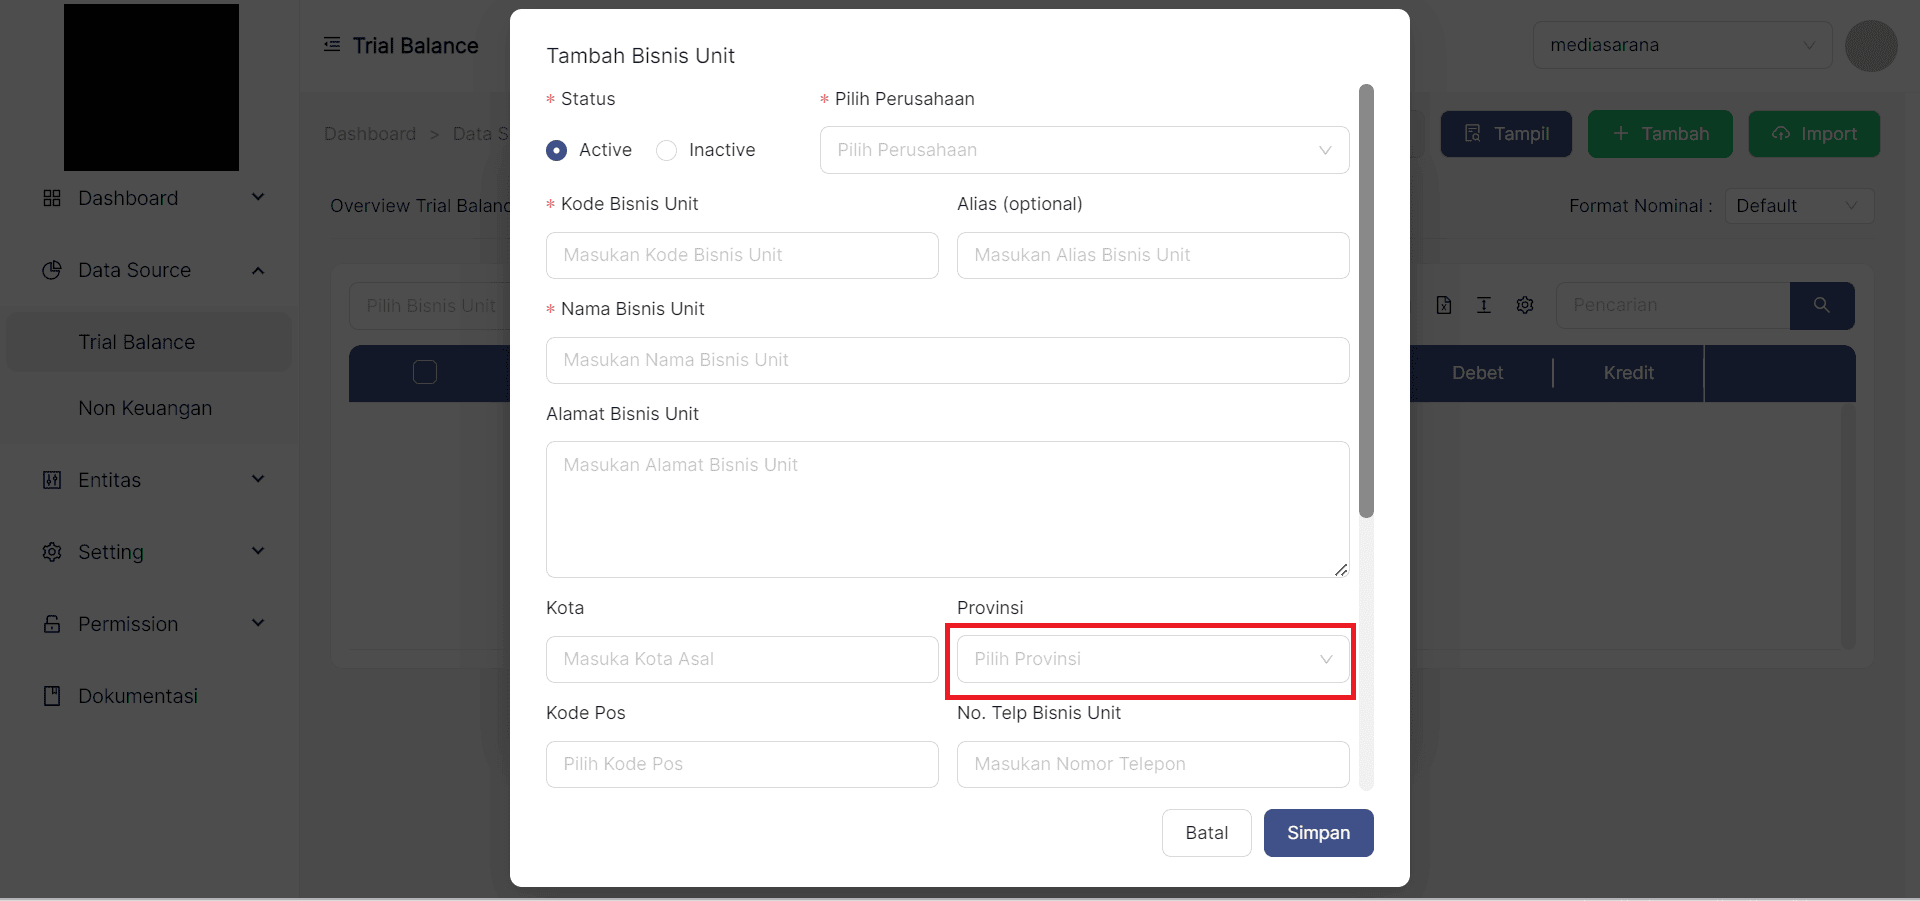Screen dimensions: 1920x901
Task: Click the Simpan button
Action: pyautogui.click(x=1318, y=833)
